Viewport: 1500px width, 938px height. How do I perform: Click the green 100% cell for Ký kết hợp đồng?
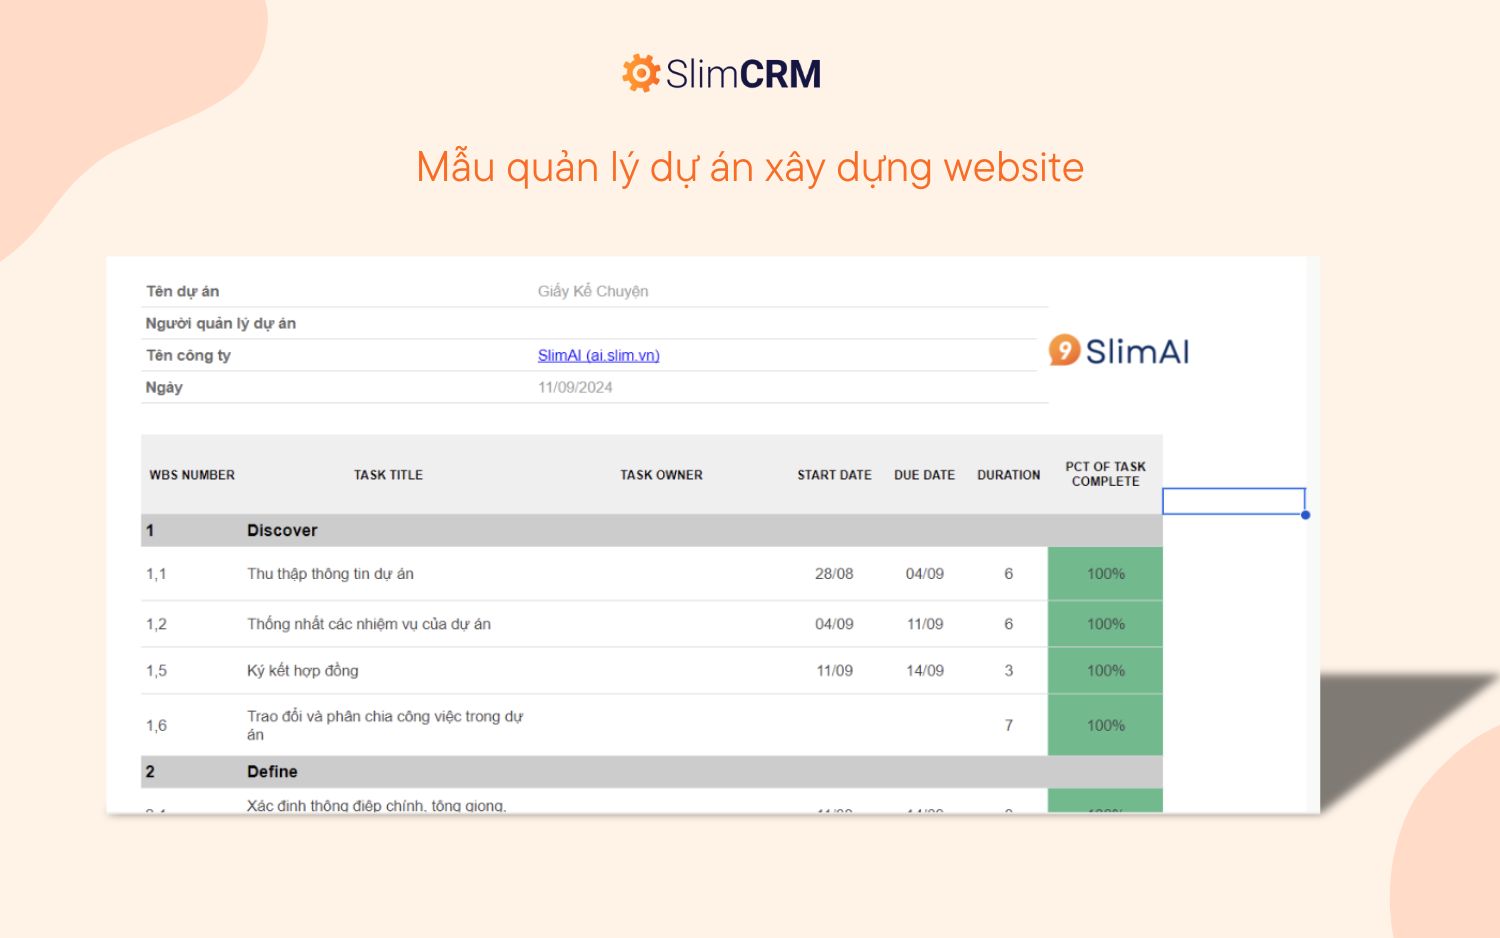pos(1105,670)
